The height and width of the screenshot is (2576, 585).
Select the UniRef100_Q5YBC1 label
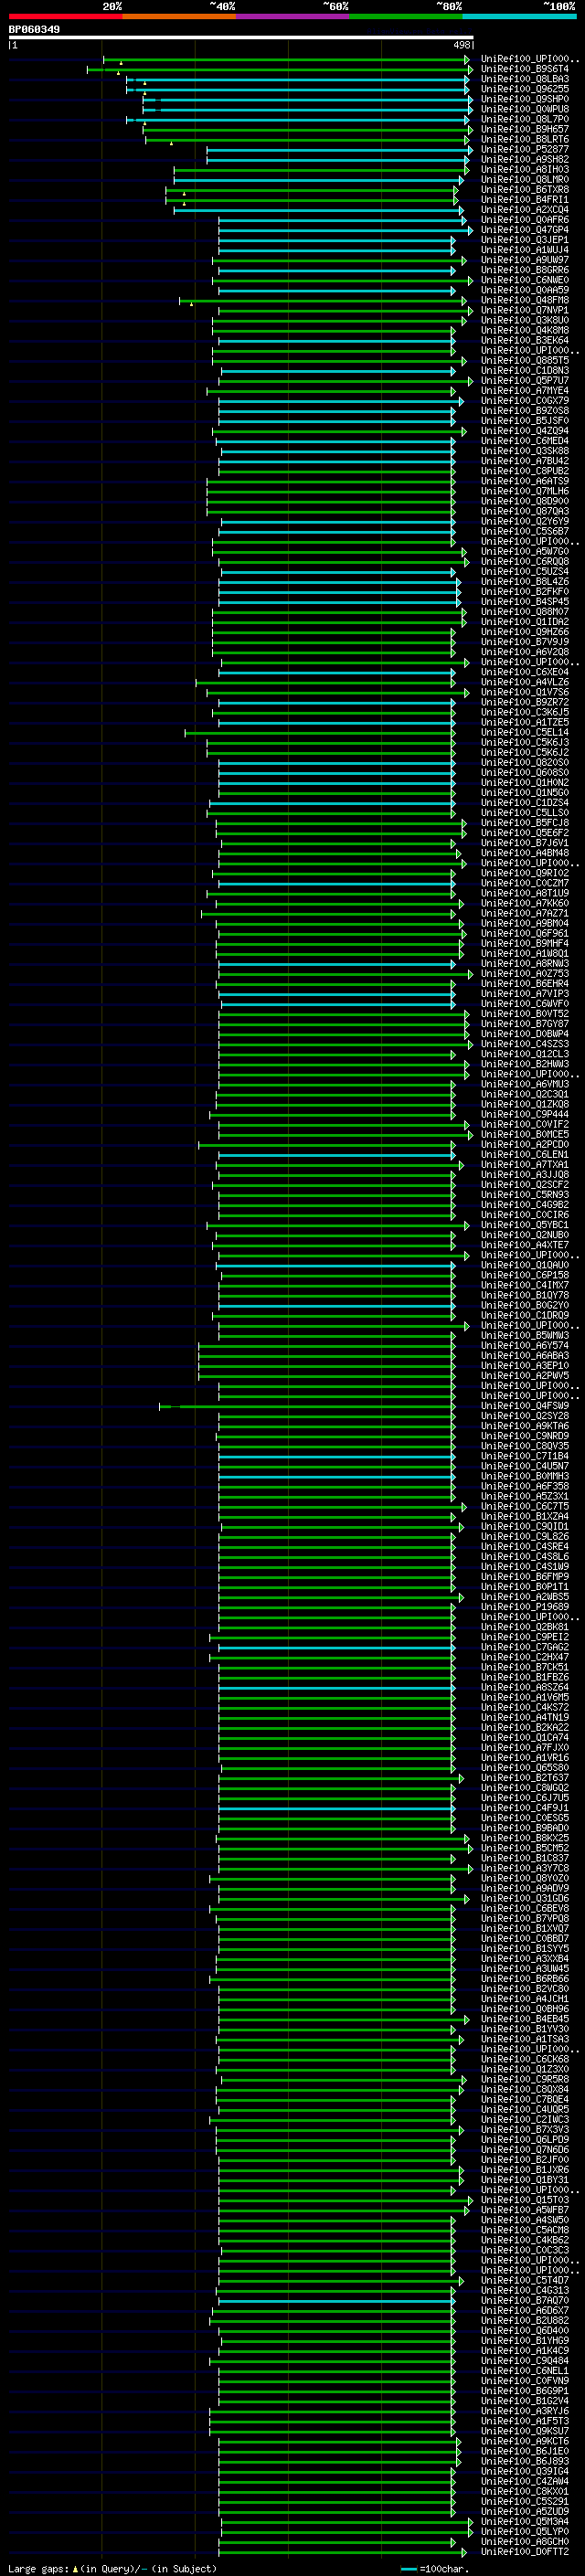[525, 1225]
